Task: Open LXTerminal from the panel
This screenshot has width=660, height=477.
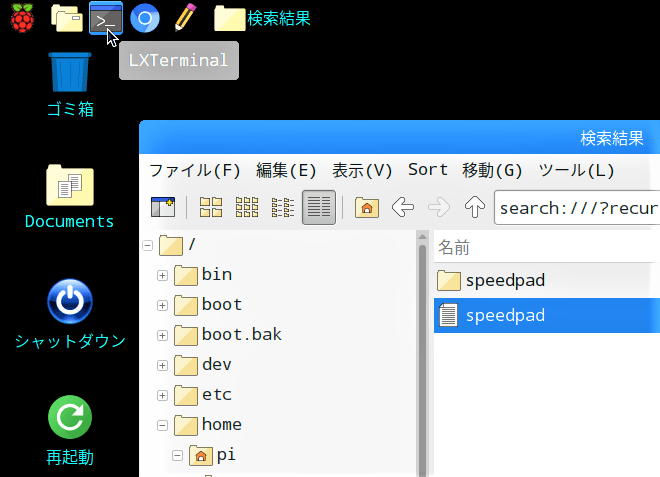Action: 106,18
